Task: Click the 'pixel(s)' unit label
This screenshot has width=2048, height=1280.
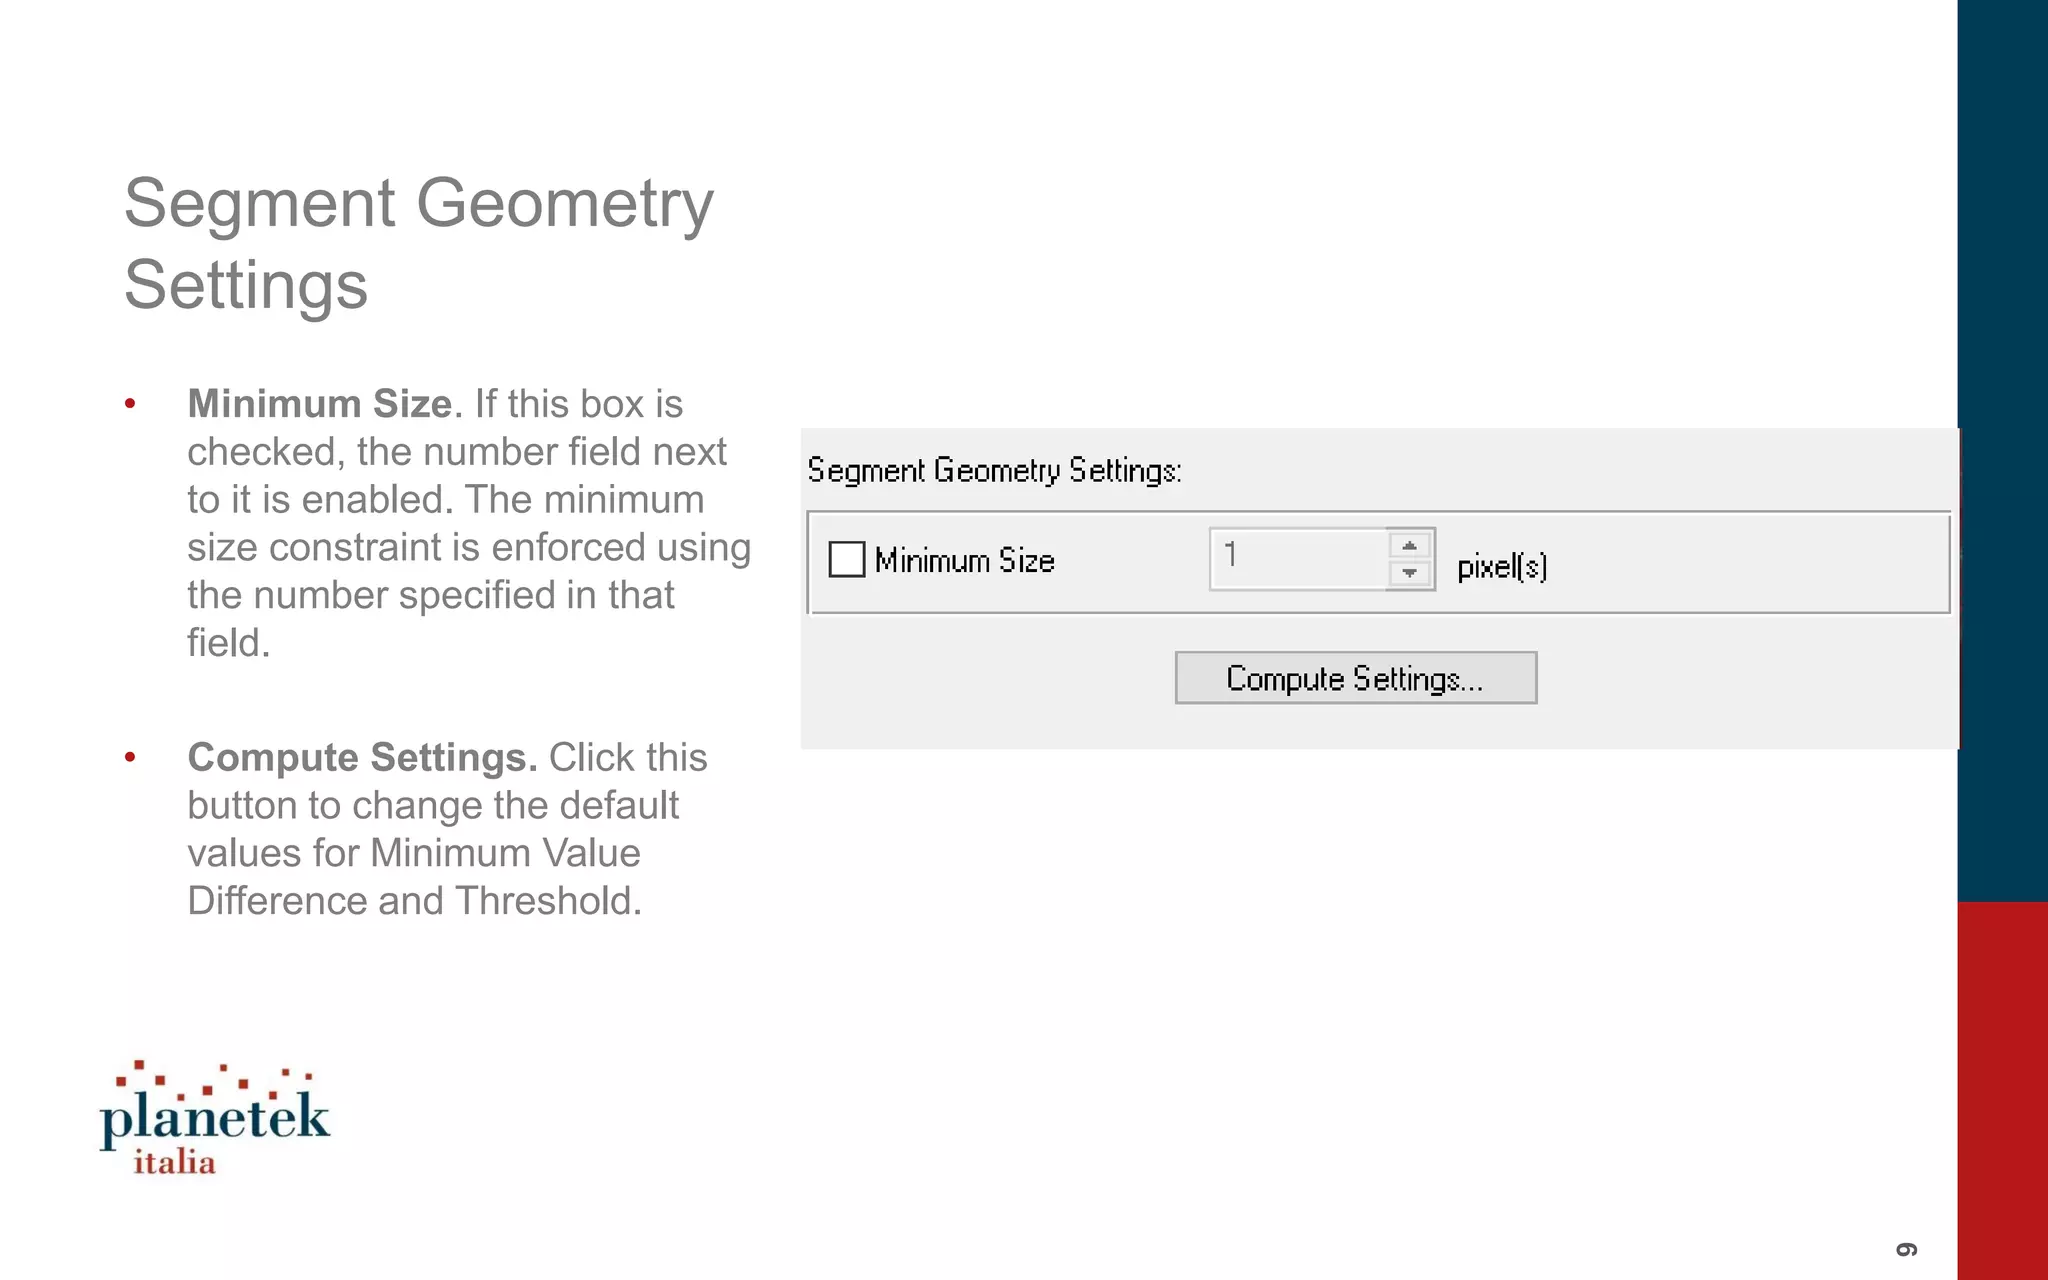Action: click(1502, 567)
